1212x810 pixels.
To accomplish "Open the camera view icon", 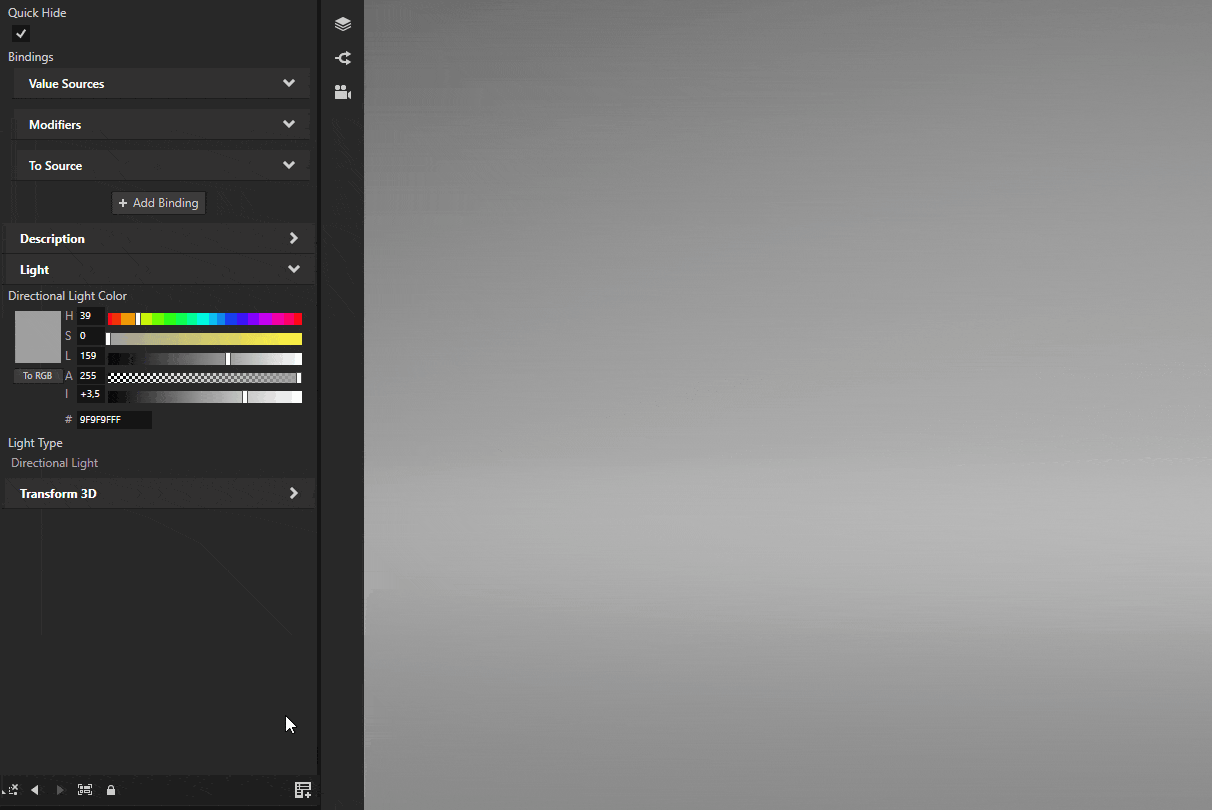I will click(342, 91).
